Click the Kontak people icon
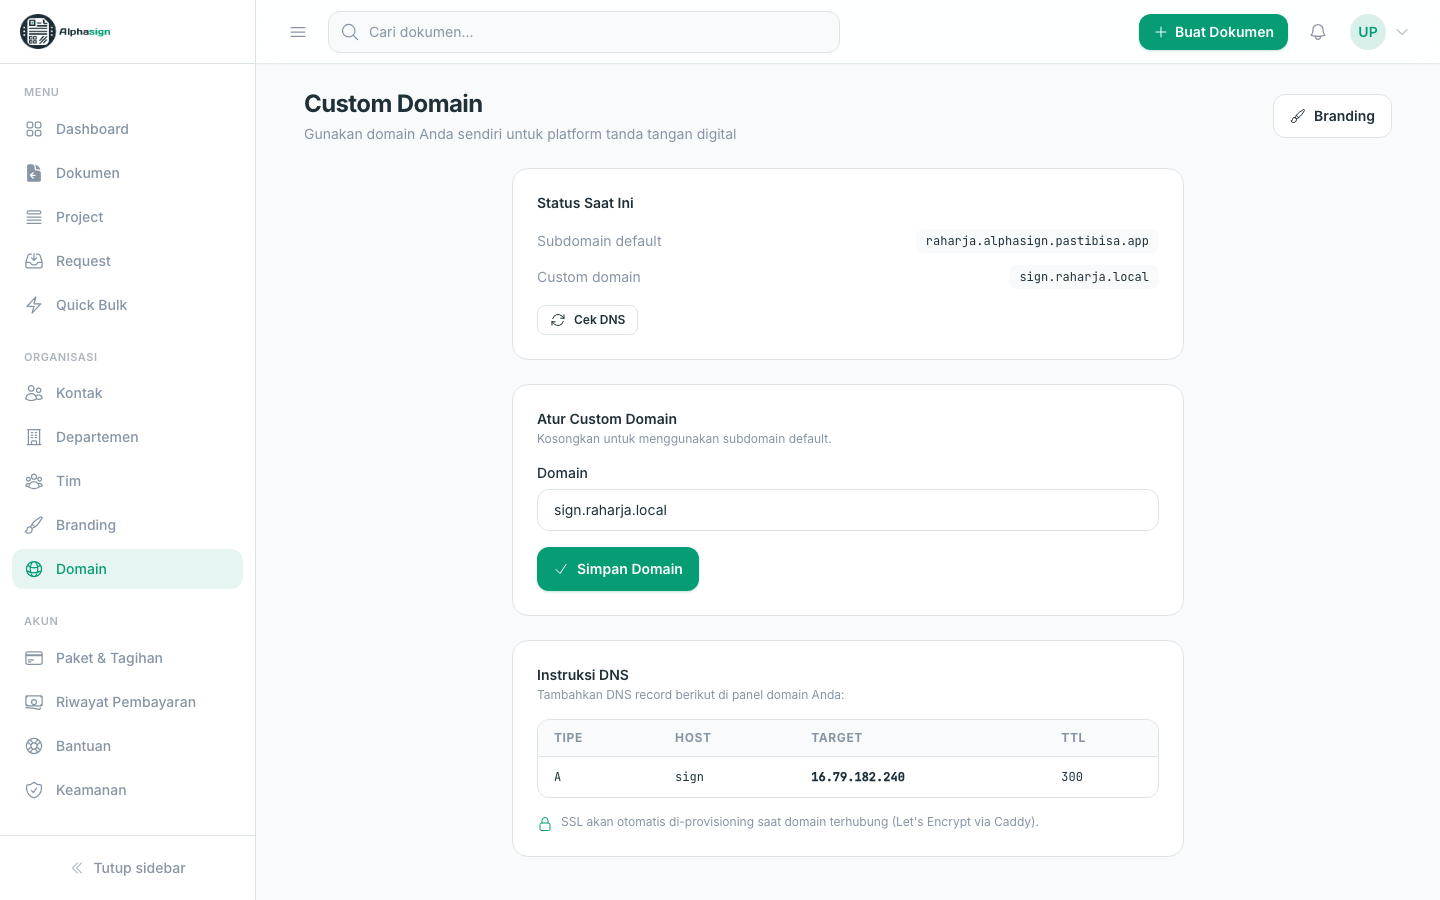Viewport: 1440px width, 900px height. (34, 393)
